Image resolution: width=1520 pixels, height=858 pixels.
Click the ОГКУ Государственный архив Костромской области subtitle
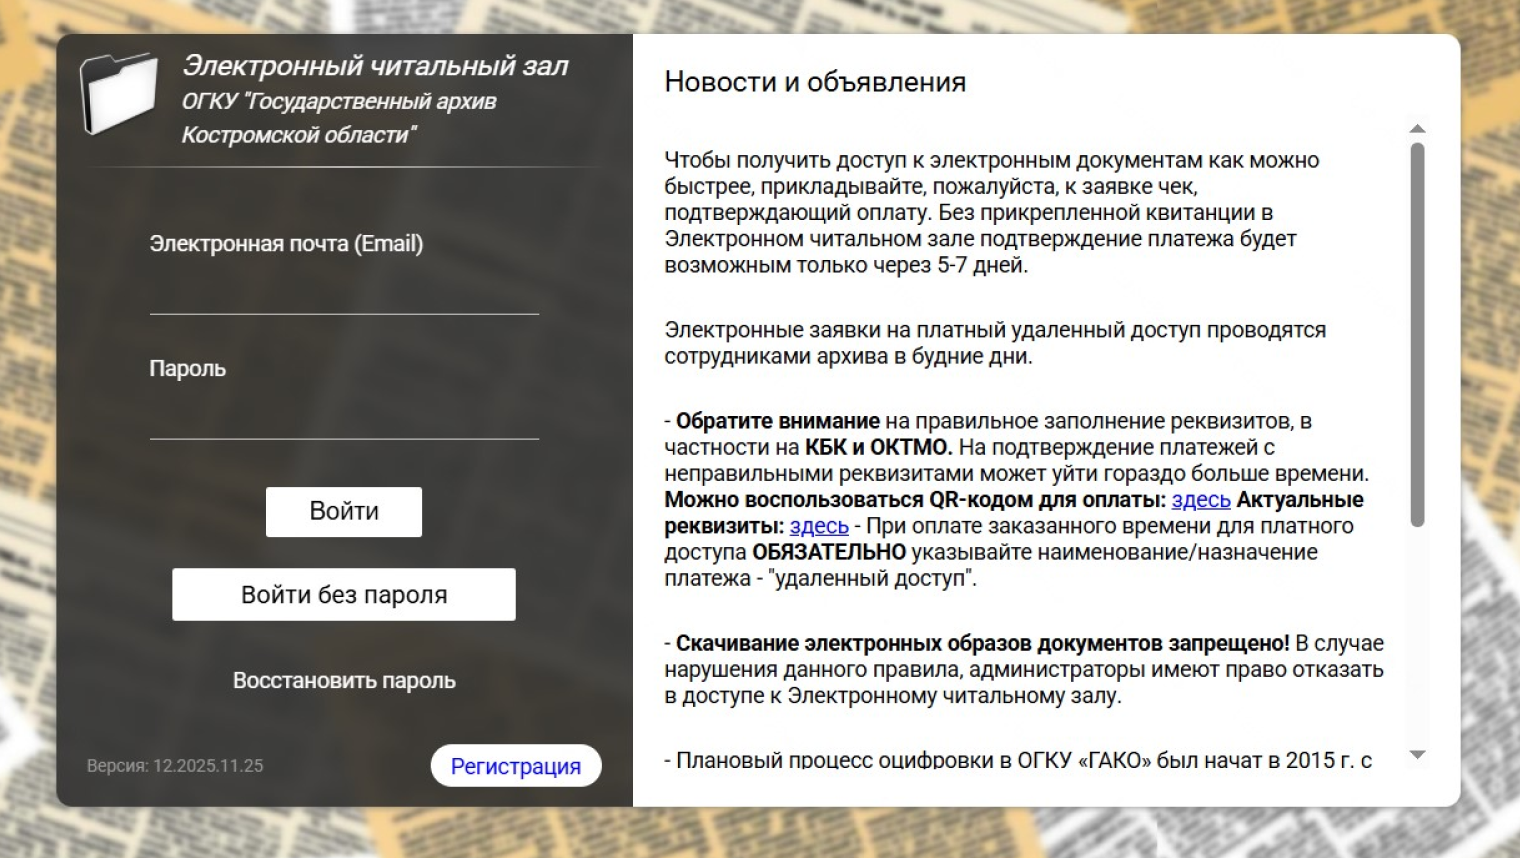coord(339,118)
